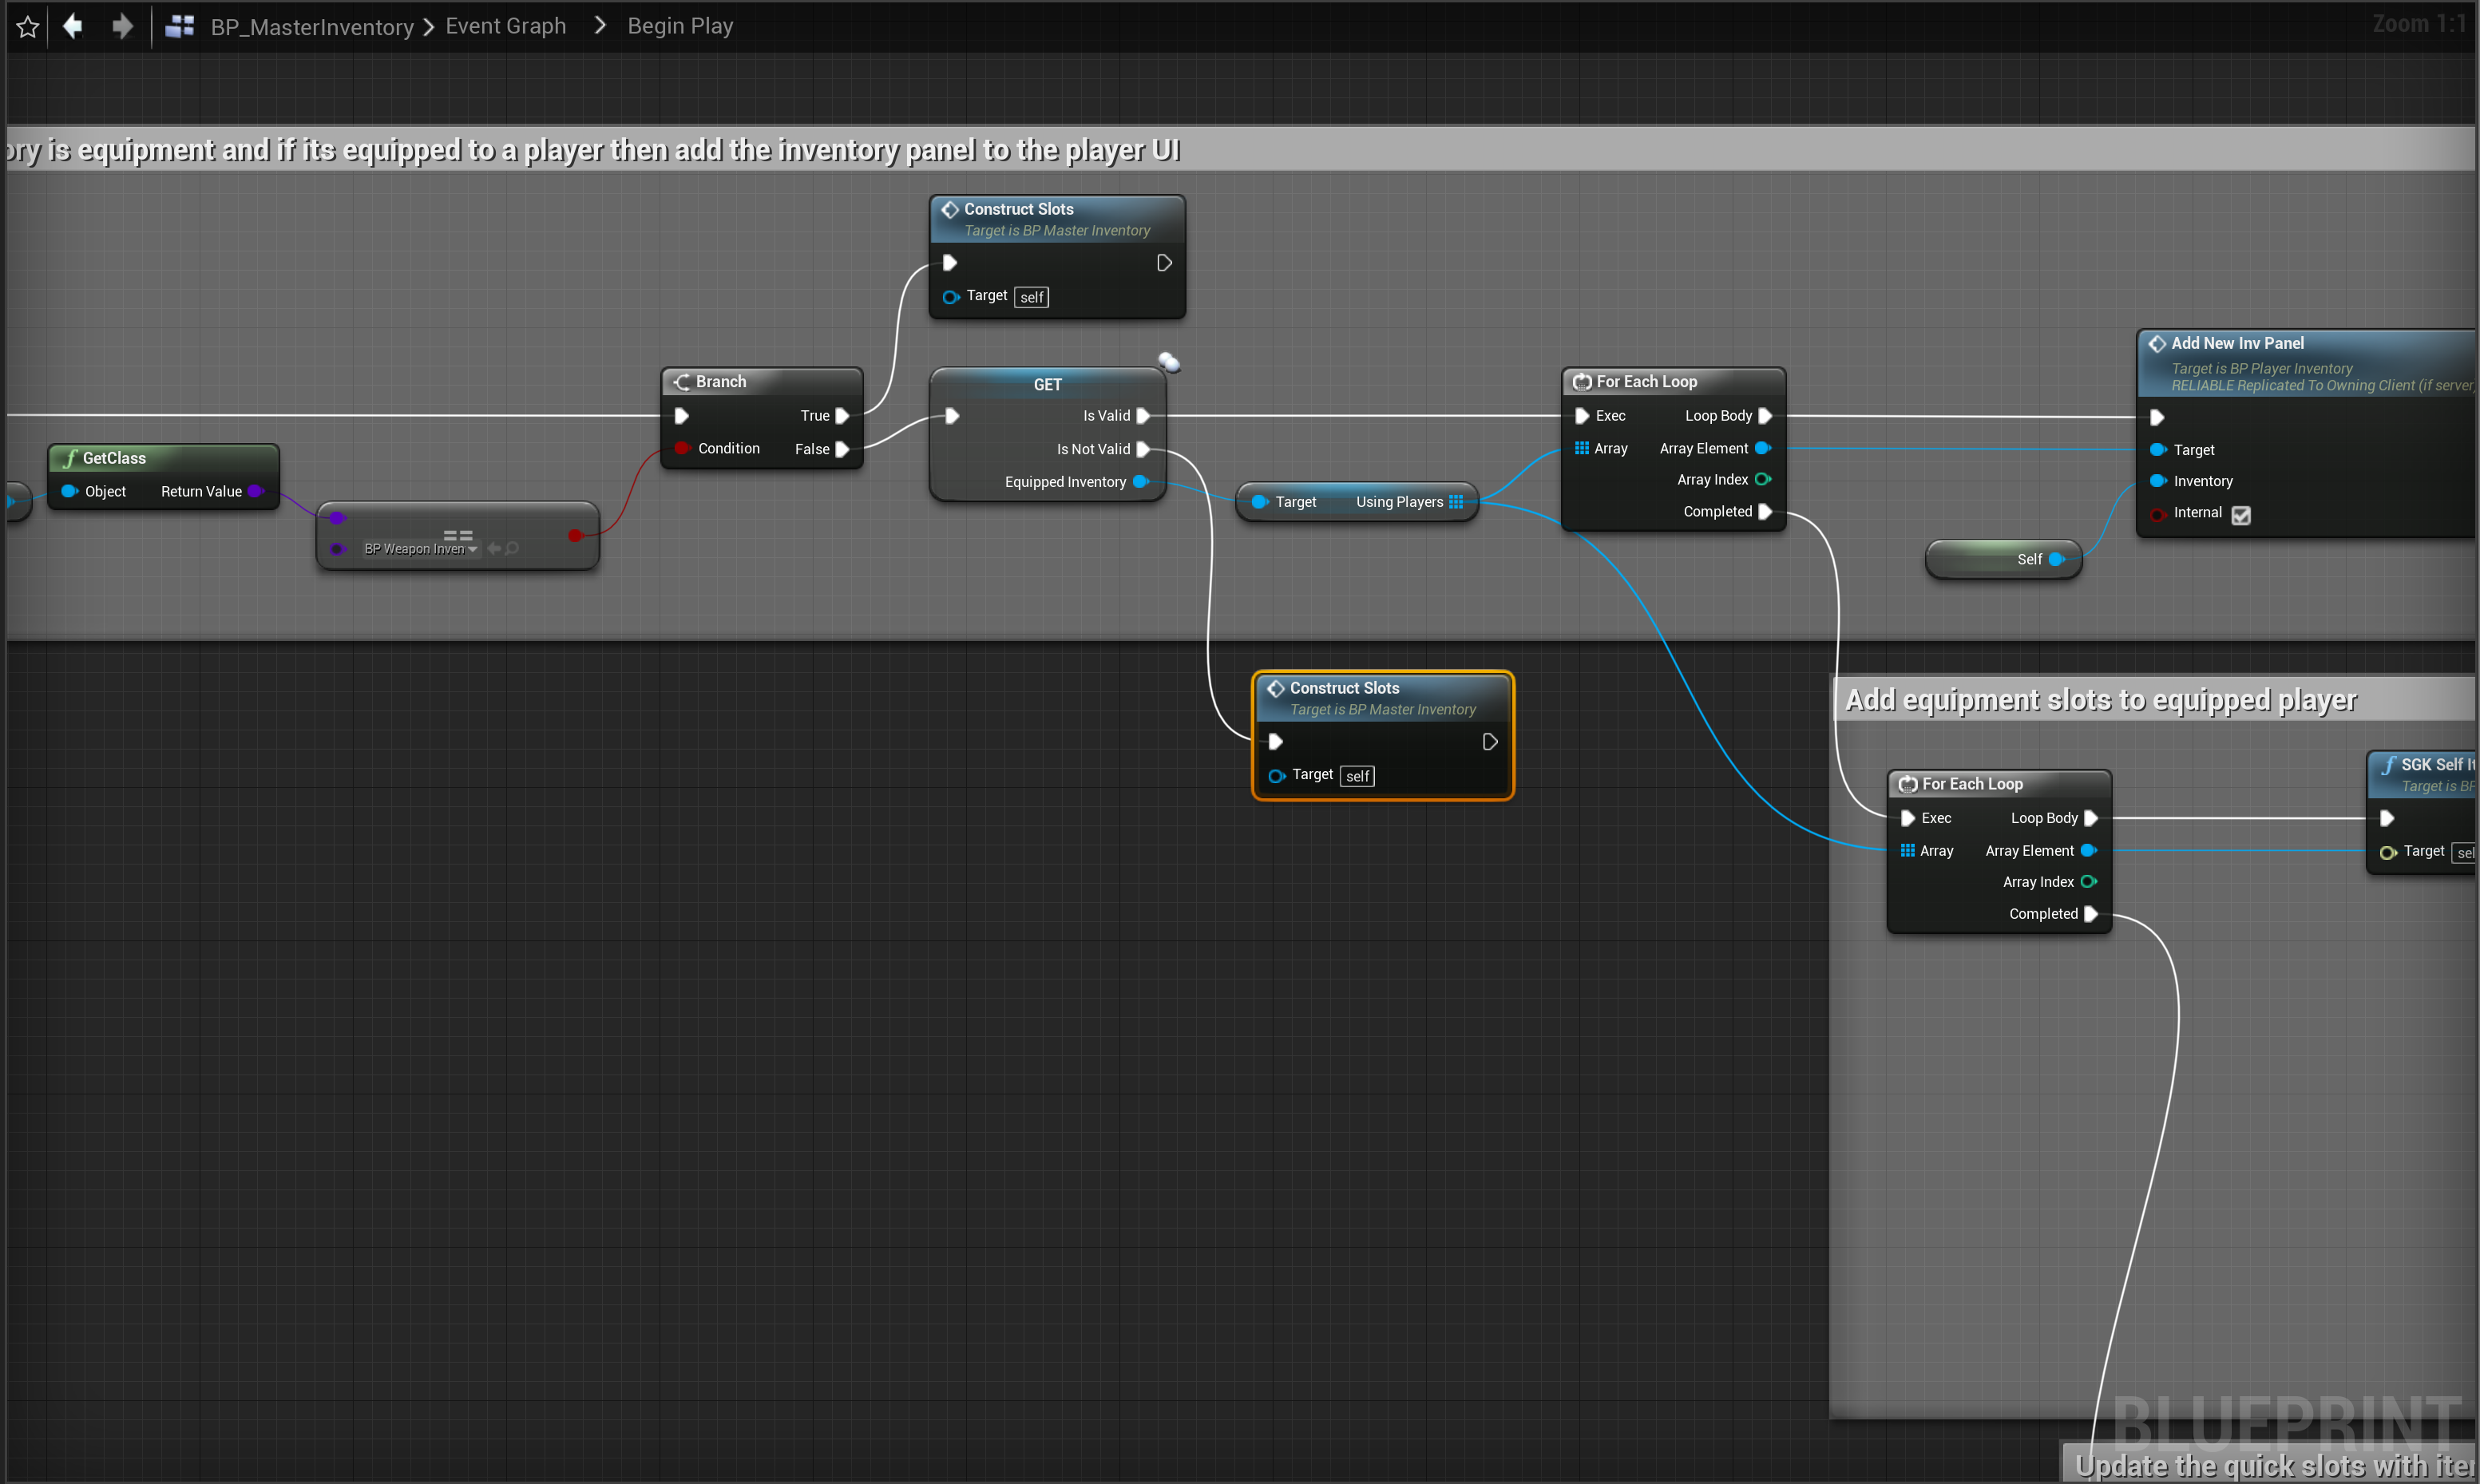Screen dimensions: 2480x1484
Task: Go forward with the right arrow
Action: pos(122,26)
